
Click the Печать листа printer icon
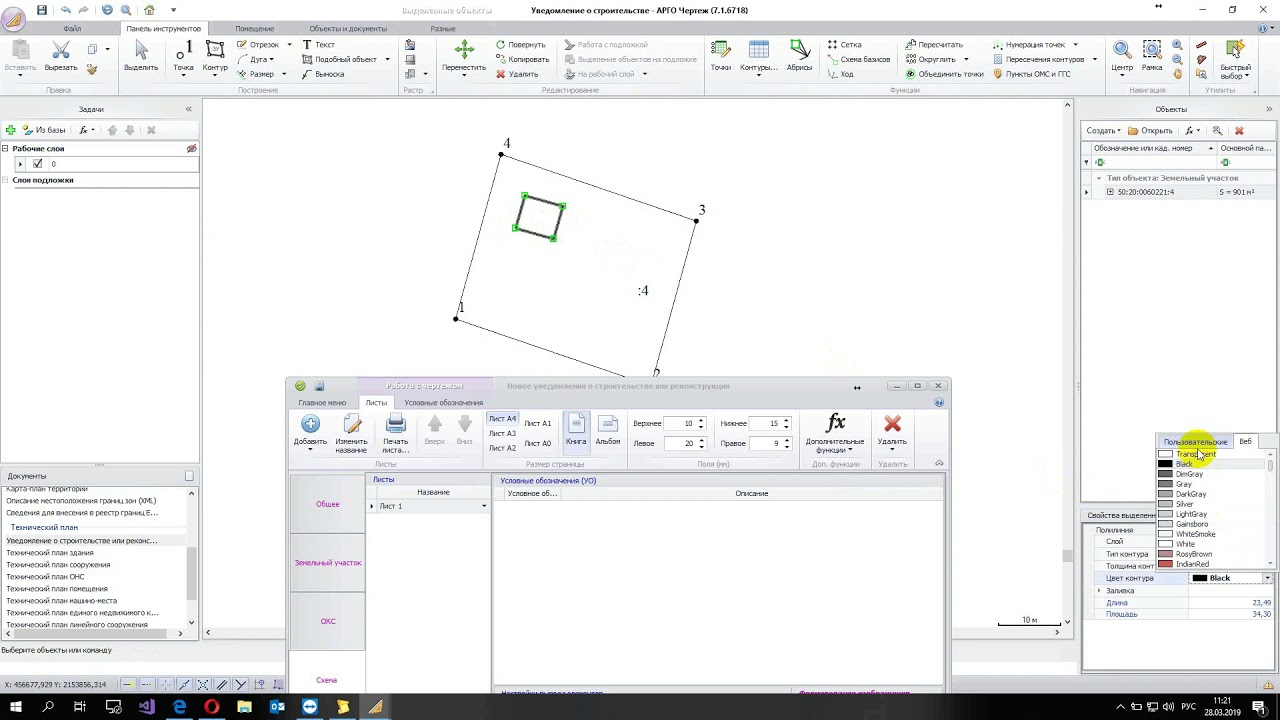[396, 434]
